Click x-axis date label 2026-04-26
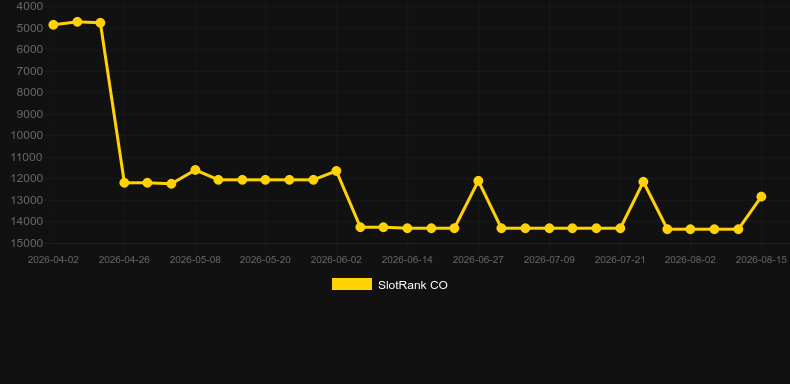Screen dimensions: 790x384 coord(124,260)
